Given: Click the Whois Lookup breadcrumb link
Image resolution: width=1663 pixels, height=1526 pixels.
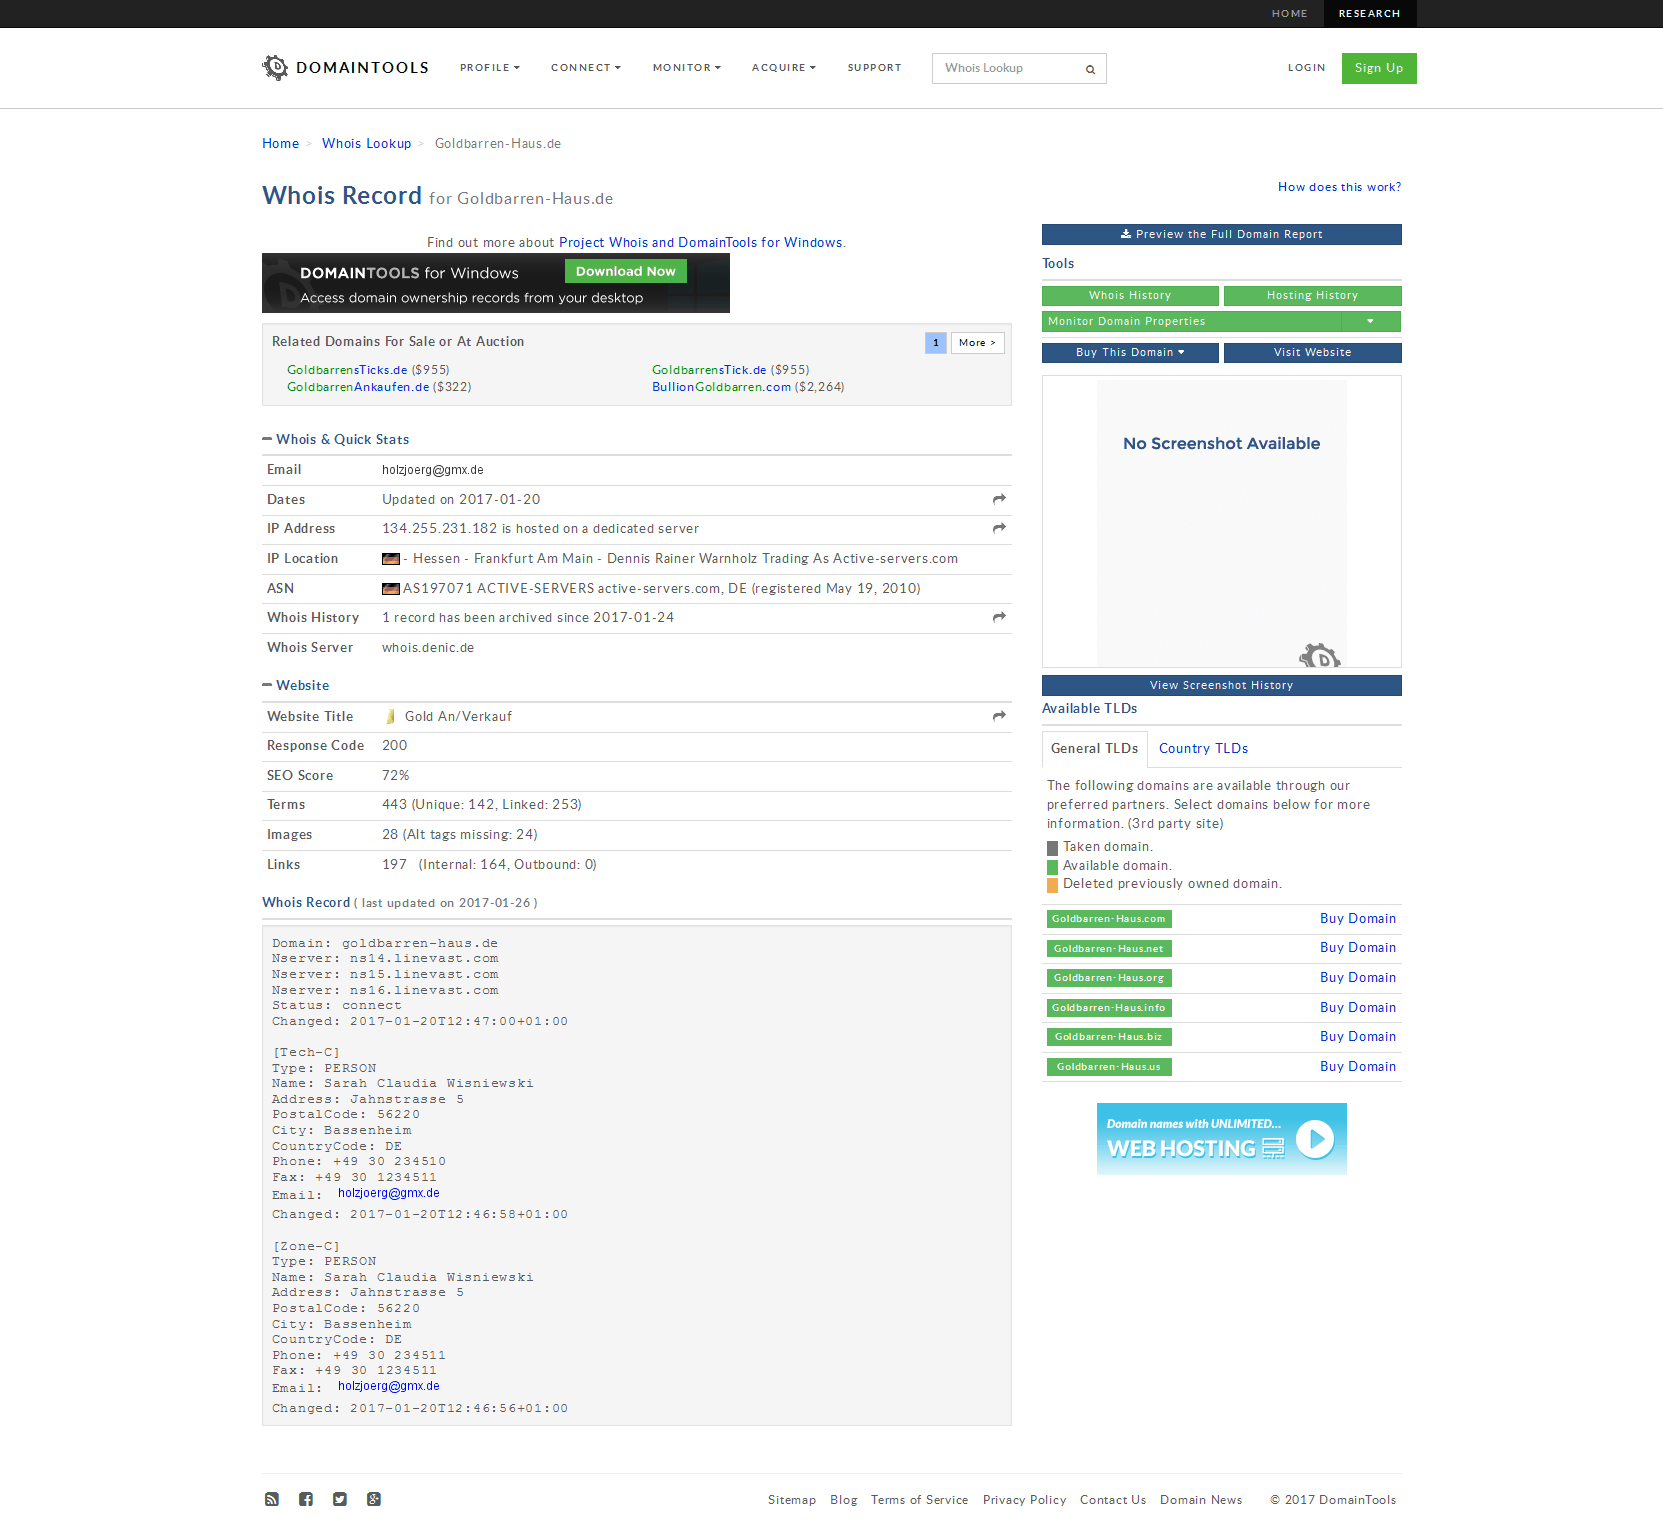Looking at the screenshot, I should click(x=366, y=144).
